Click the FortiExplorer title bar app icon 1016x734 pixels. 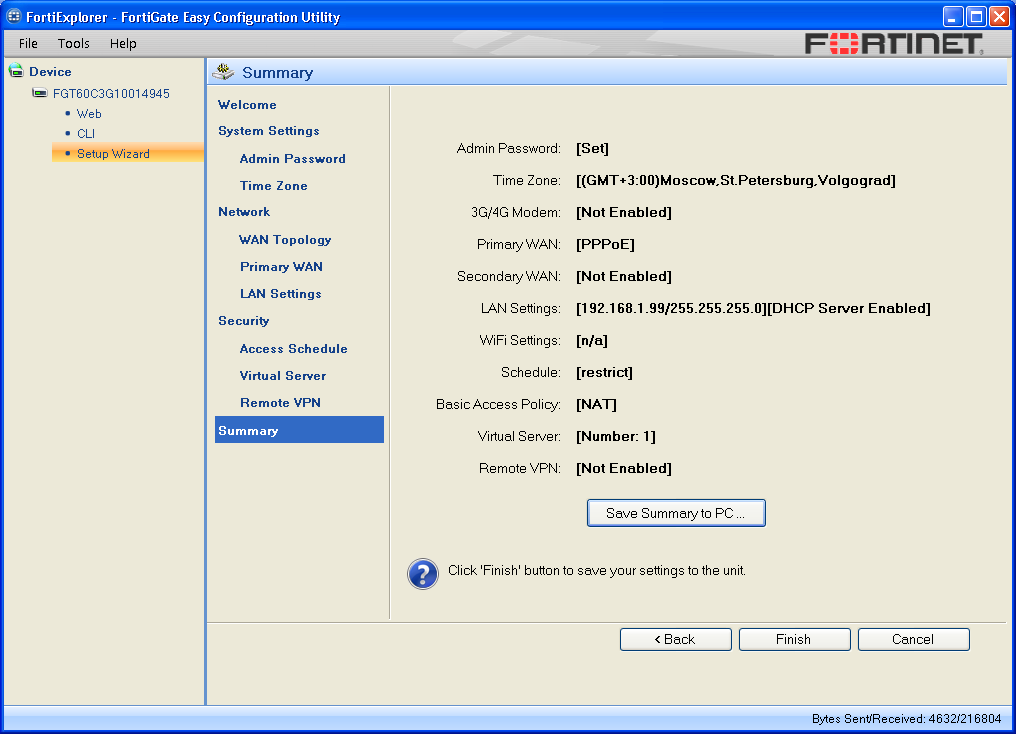coord(14,16)
